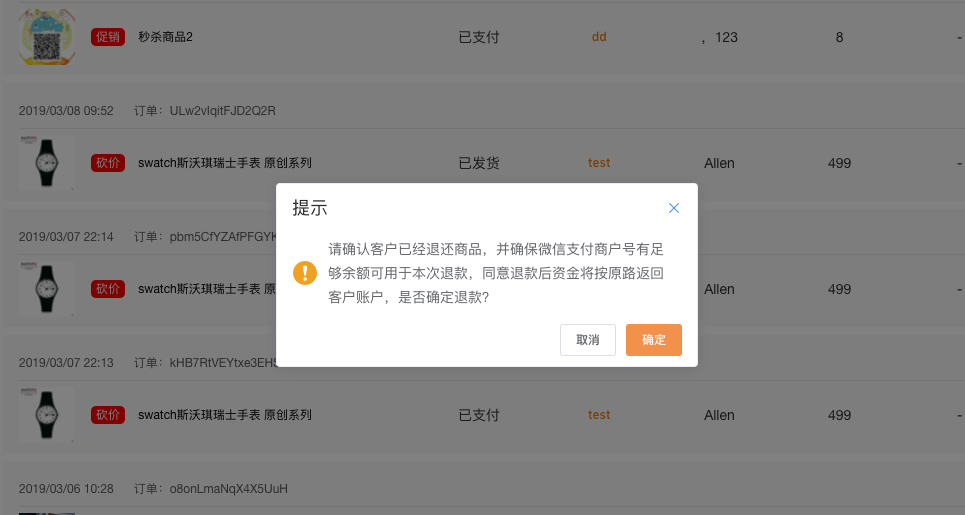Open the 秒杀商品2 product name

coord(165,37)
